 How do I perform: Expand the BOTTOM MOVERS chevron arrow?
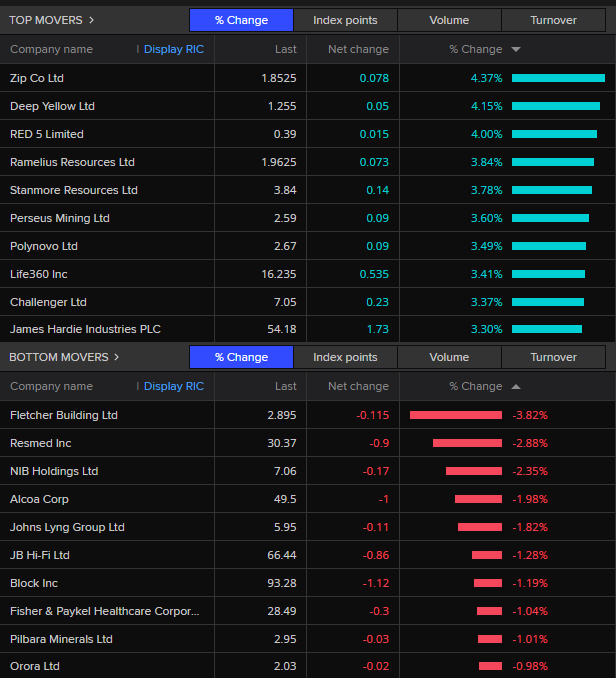click(x=116, y=357)
